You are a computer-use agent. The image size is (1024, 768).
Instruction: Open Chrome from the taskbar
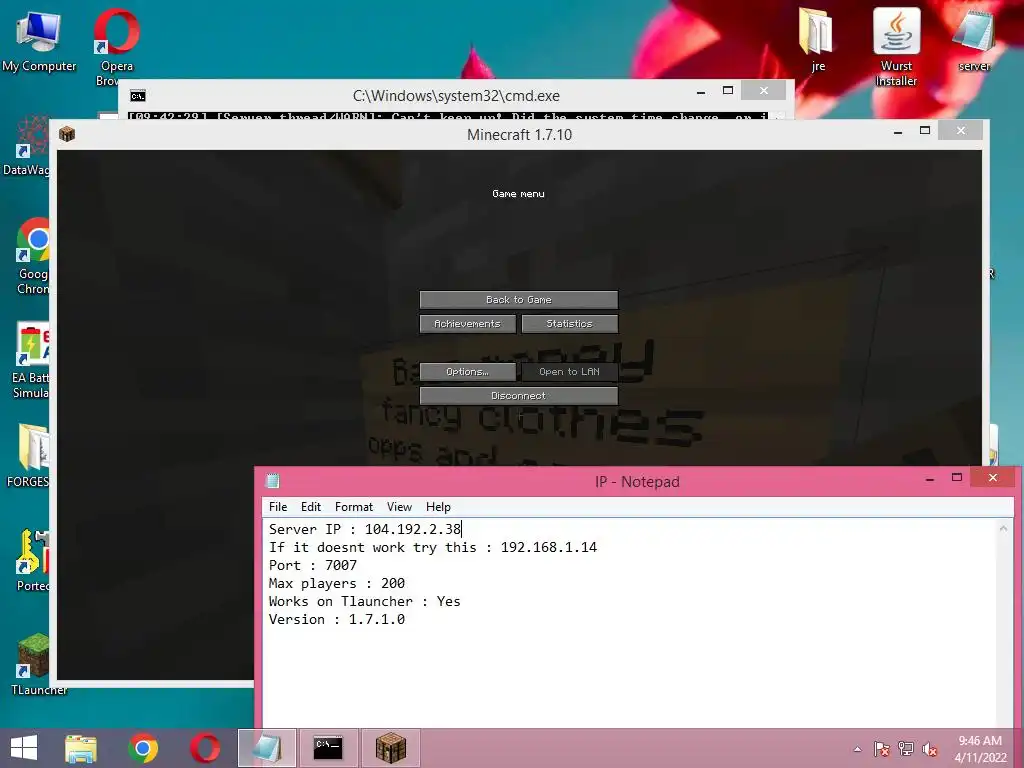coord(143,748)
